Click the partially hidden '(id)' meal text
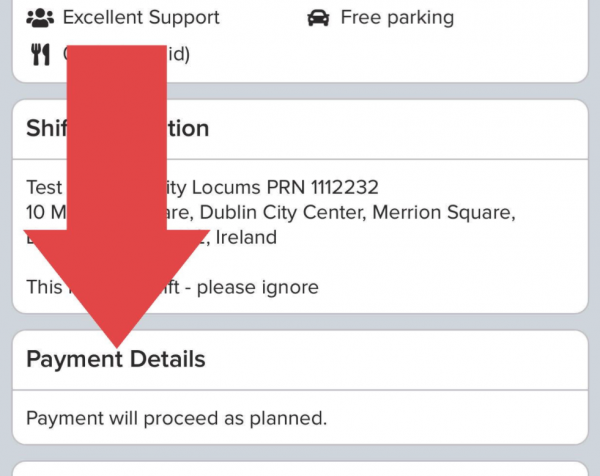The width and height of the screenshot is (600, 476). tap(179, 54)
